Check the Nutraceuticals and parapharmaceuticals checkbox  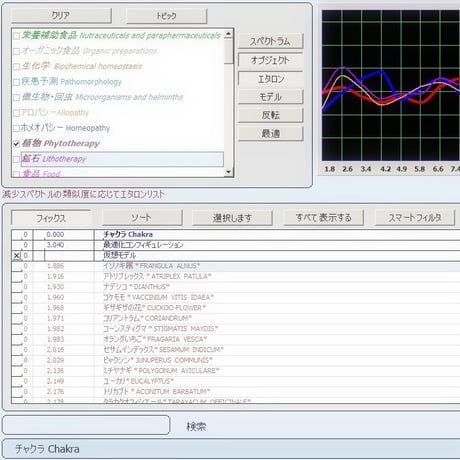[16, 36]
